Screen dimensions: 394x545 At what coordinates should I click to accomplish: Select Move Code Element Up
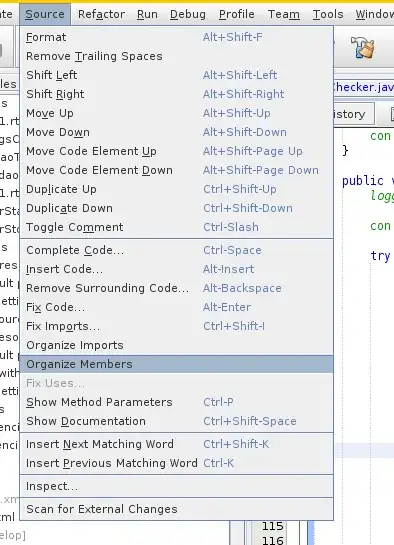click(177, 151)
